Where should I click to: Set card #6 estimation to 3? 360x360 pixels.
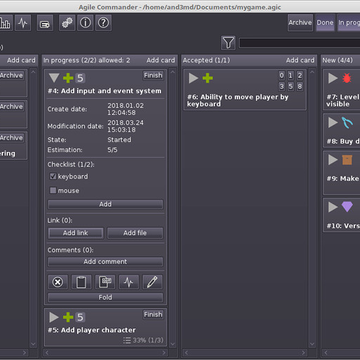pos(282,86)
